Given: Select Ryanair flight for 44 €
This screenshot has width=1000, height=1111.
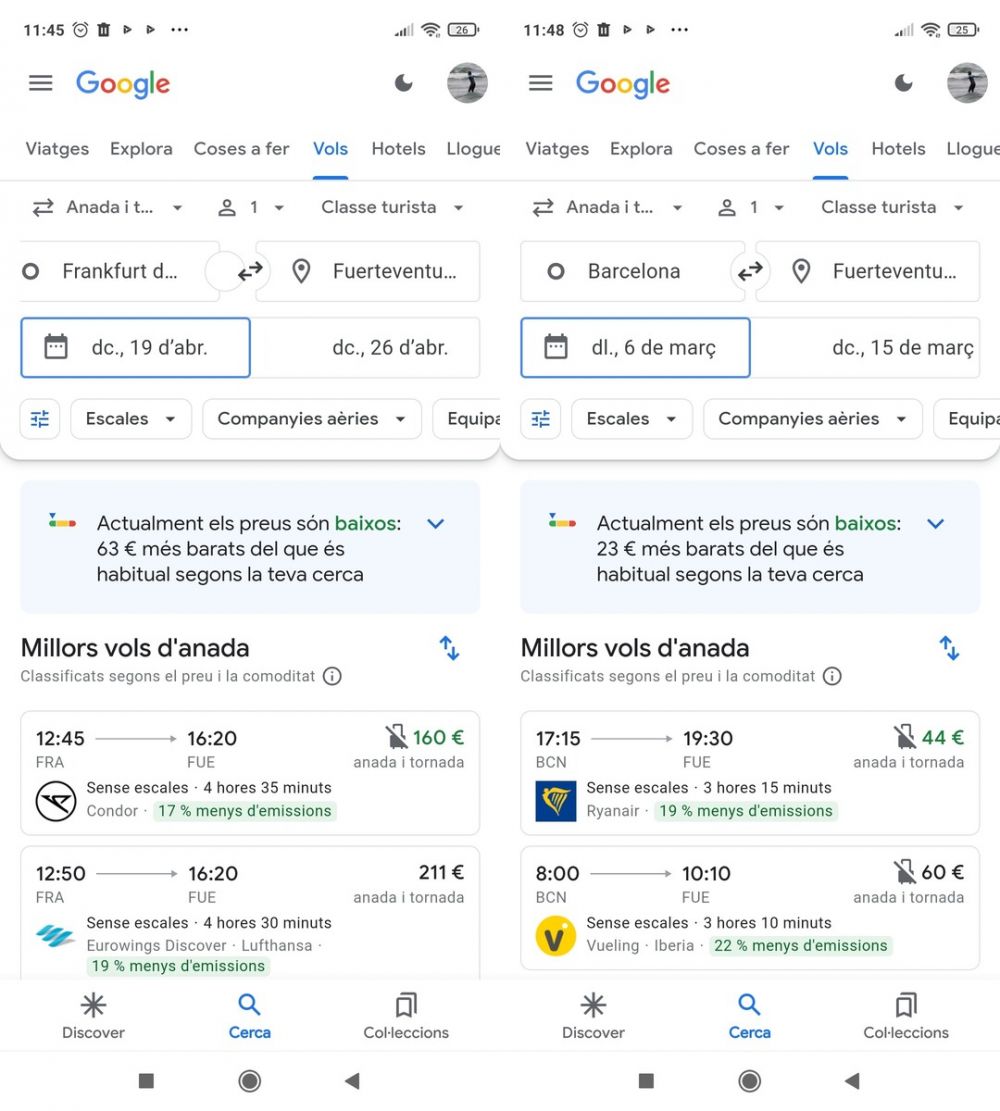Looking at the screenshot, I should 750,773.
